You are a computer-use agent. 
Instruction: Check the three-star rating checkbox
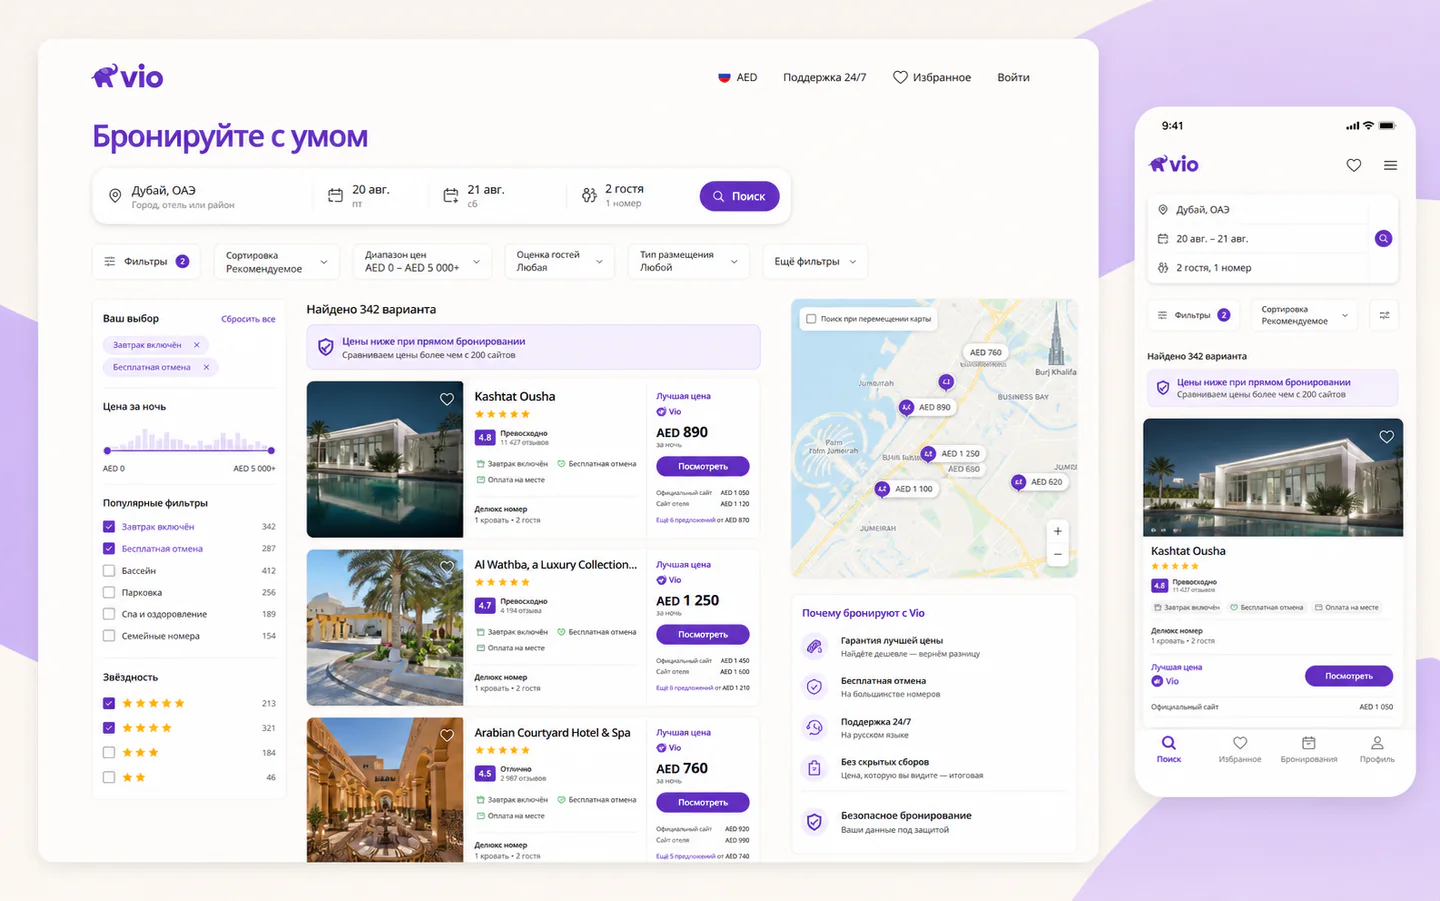(x=109, y=752)
